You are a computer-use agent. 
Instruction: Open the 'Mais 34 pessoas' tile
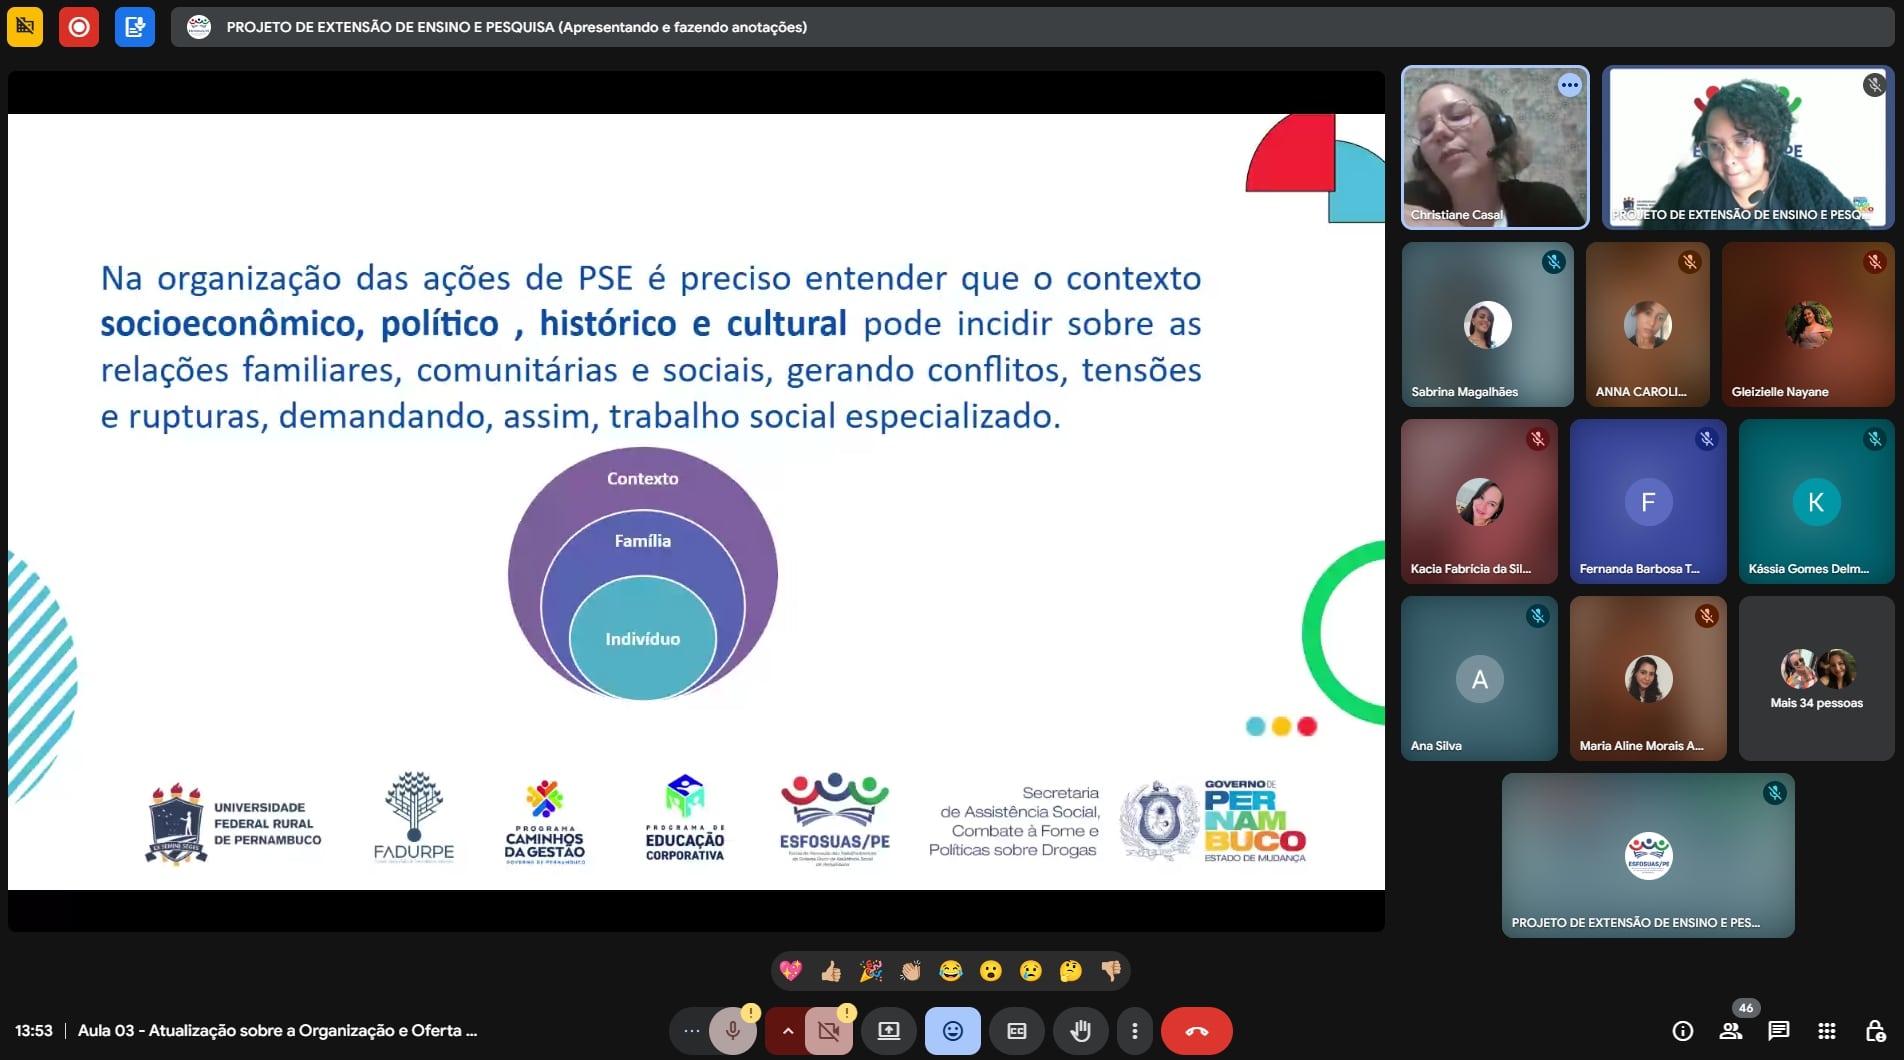(1816, 679)
